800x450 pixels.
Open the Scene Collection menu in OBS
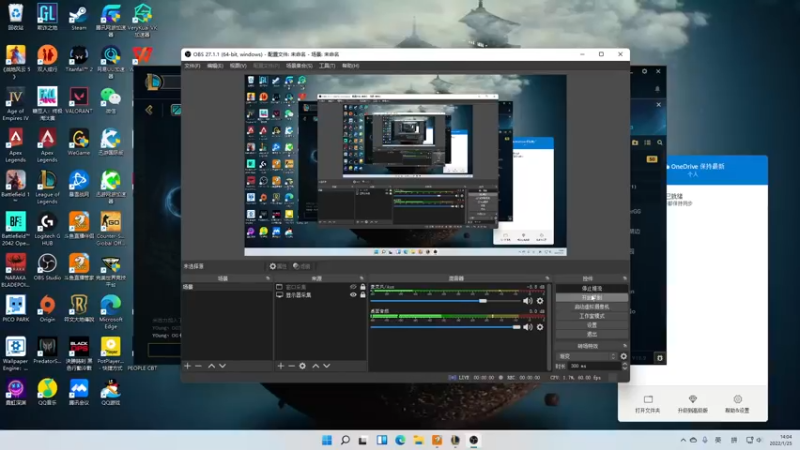pyautogui.click(x=299, y=66)
